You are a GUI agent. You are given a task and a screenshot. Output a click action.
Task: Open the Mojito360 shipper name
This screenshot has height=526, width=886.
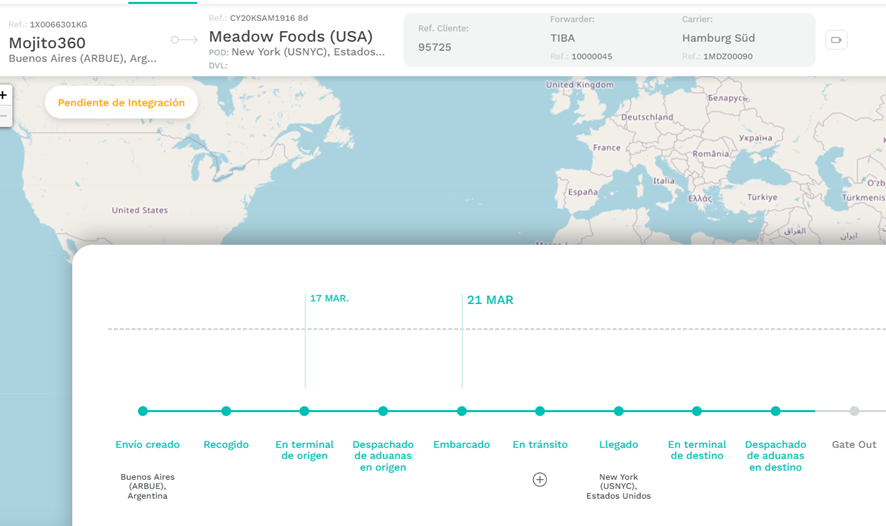[x=47, y=43]
